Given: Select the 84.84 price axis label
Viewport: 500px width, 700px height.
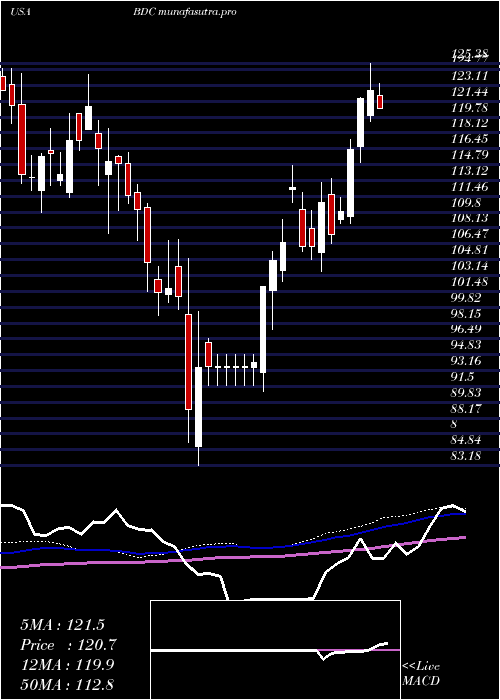Looking at the screenshot, I should click(467, 441).
